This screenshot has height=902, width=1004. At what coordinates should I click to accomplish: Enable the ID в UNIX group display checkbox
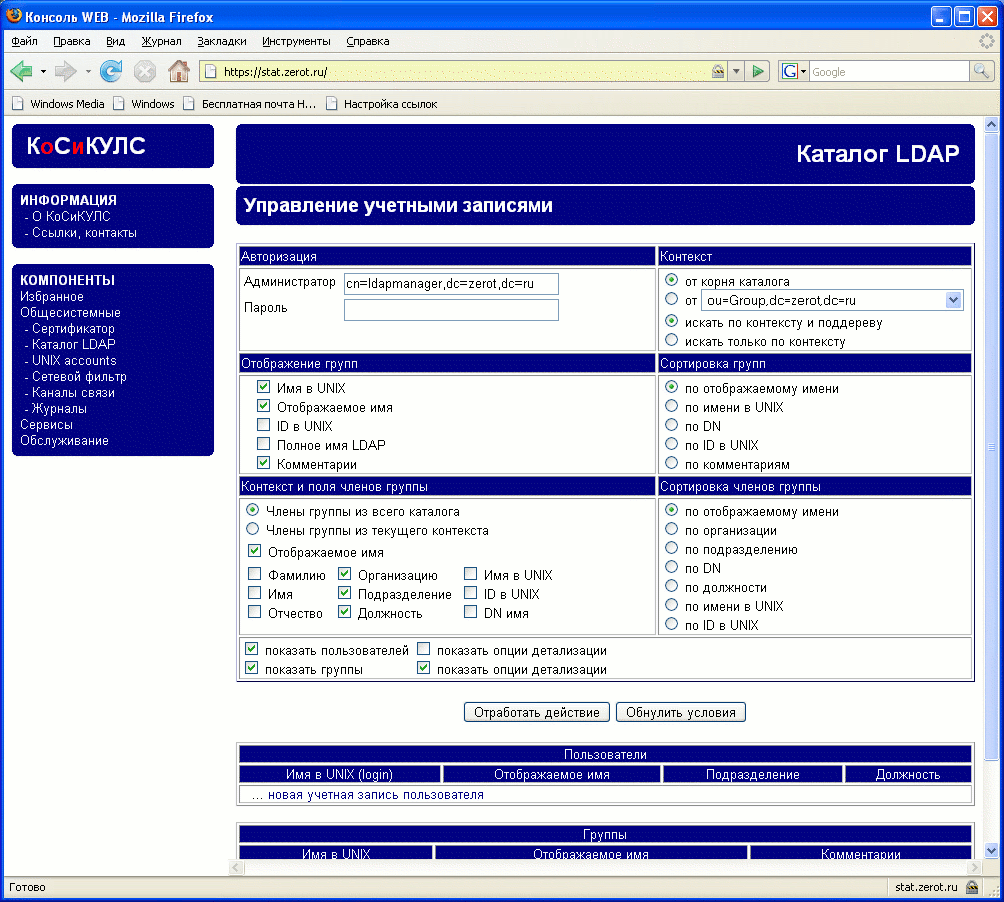263,424
